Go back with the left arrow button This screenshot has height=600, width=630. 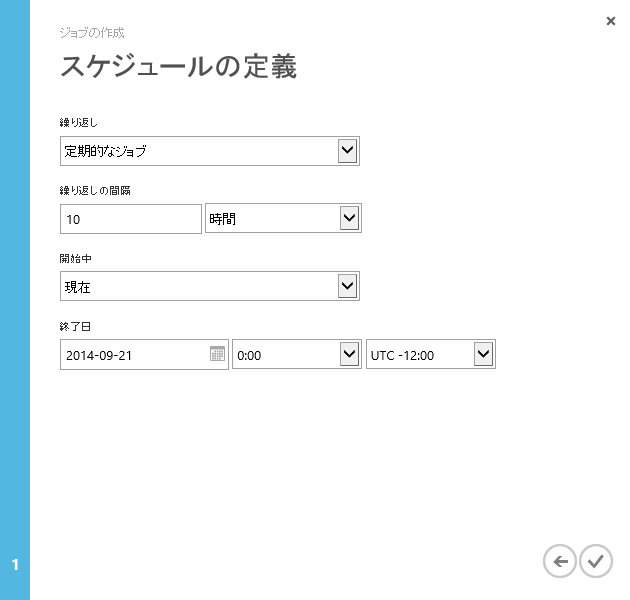[560, 561]
